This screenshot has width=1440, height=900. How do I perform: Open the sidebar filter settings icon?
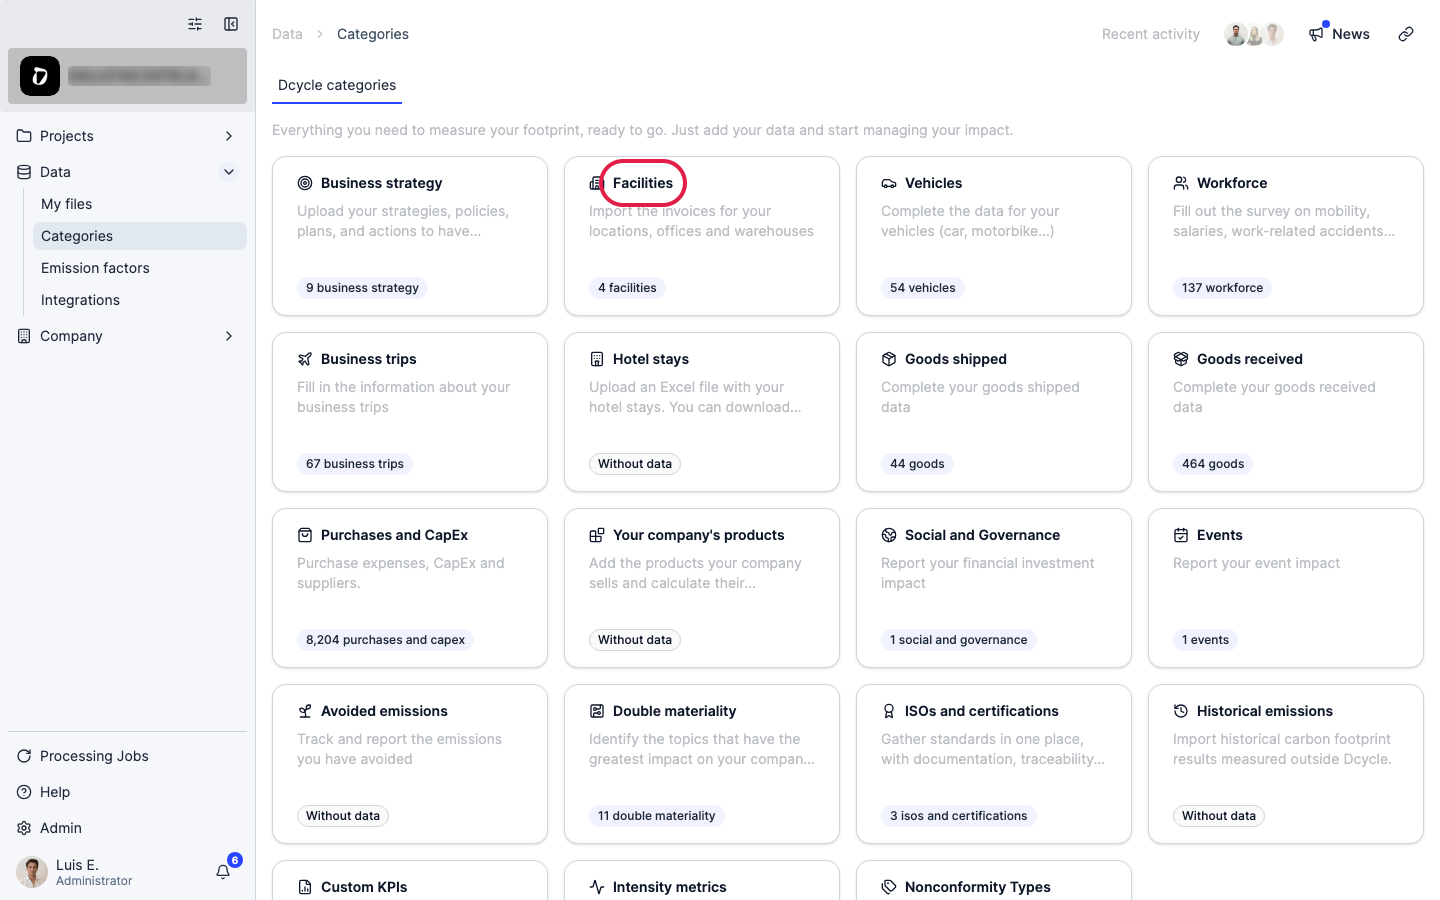tap(195, 24)
